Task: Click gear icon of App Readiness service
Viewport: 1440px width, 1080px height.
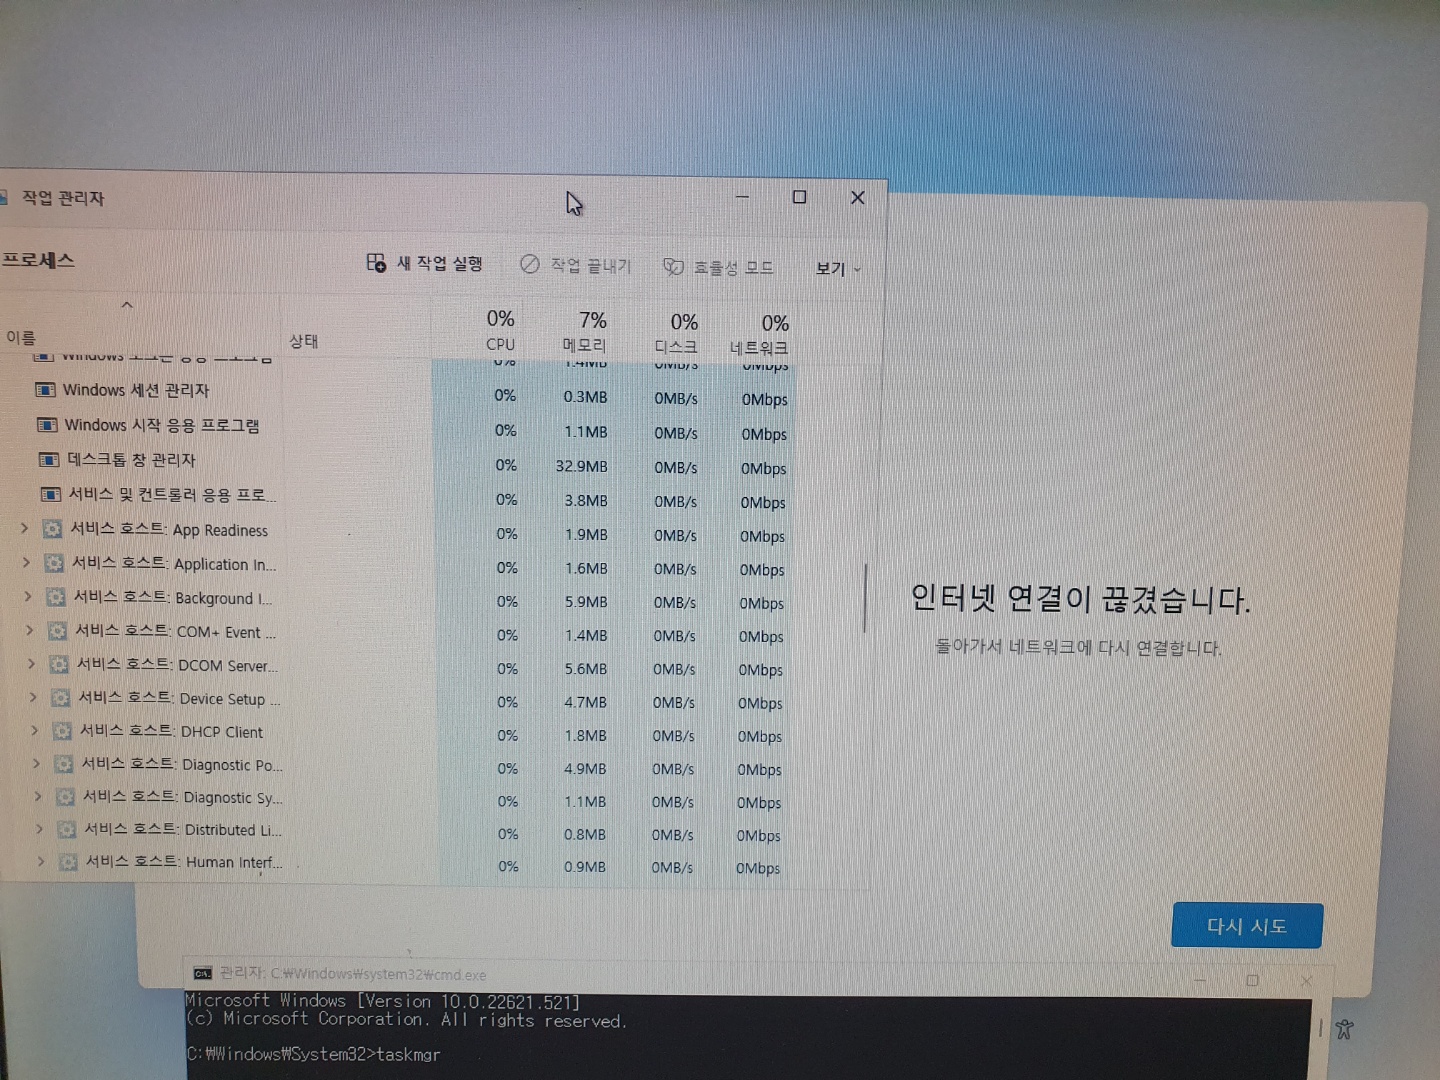Action: pyautogui.click(x=53, y=529)
